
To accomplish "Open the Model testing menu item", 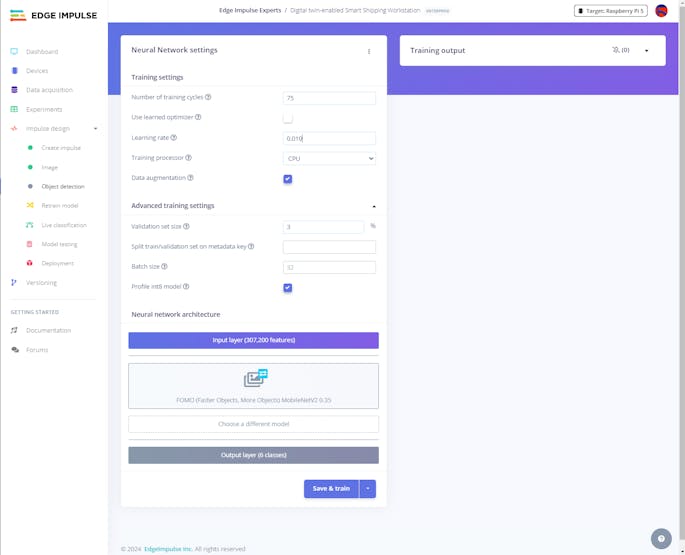I will (x=59, y=244).
